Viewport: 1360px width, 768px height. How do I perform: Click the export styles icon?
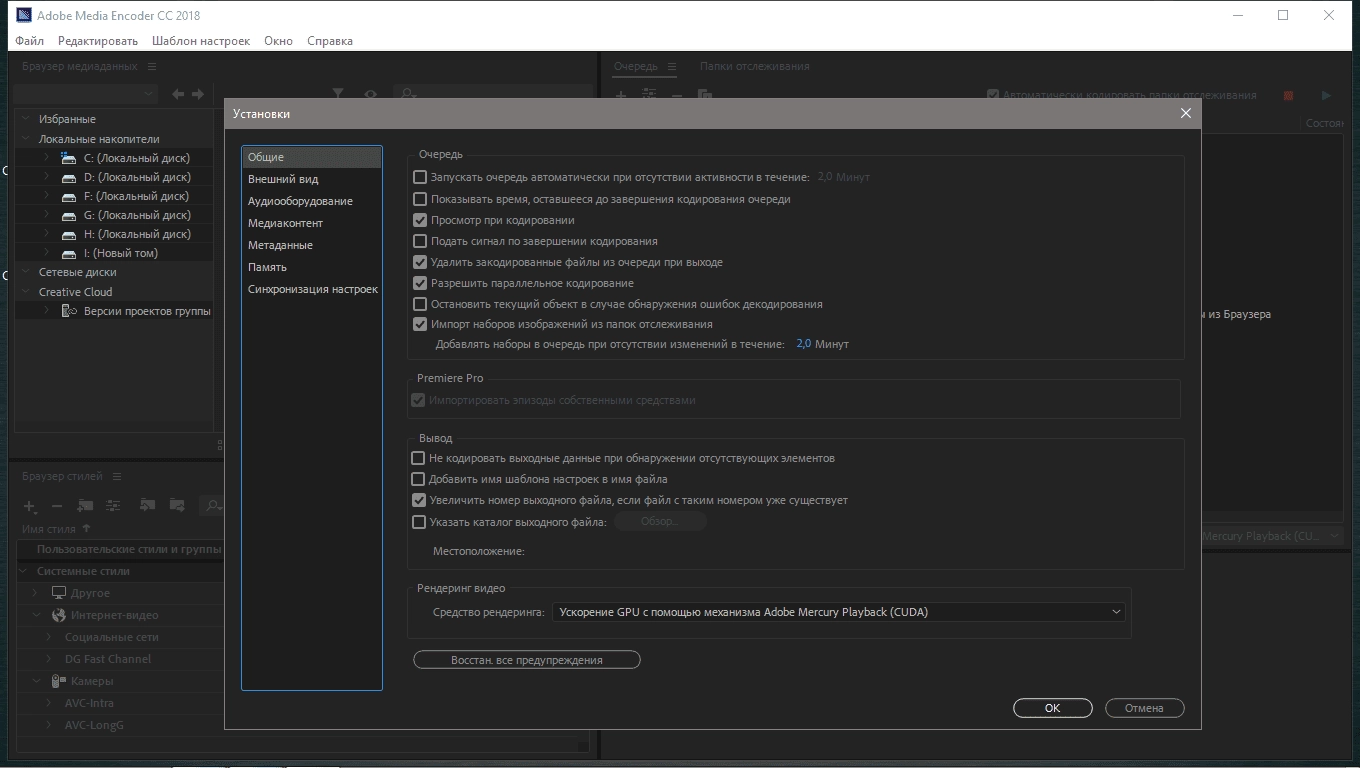(177, 506)
